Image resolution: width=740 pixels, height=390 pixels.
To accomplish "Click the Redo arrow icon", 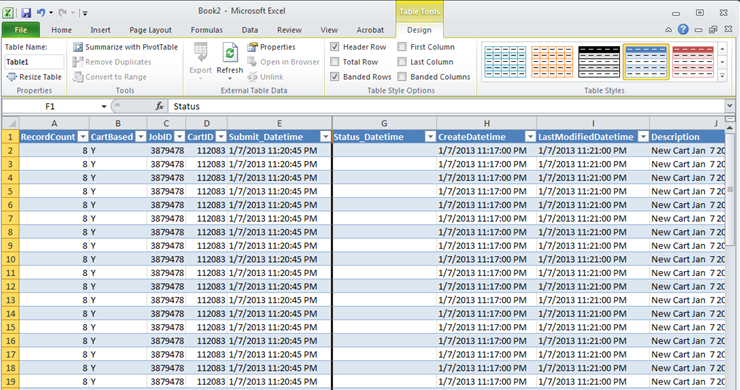I will [x=62, y=13].
